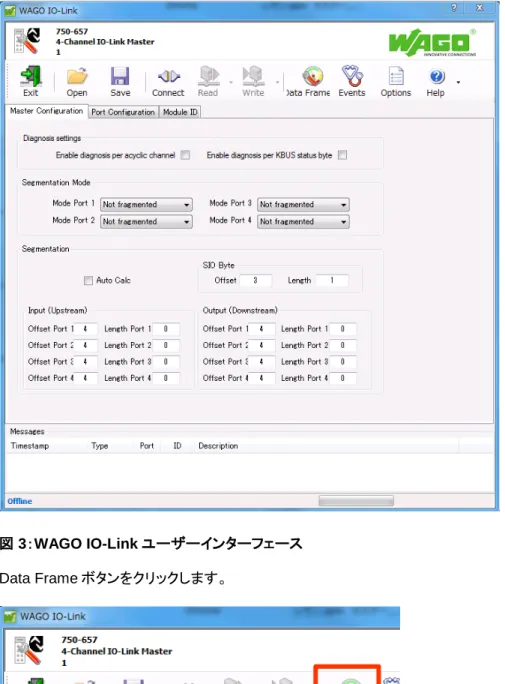Click Output Length Port 4 field

click(342, 378)
